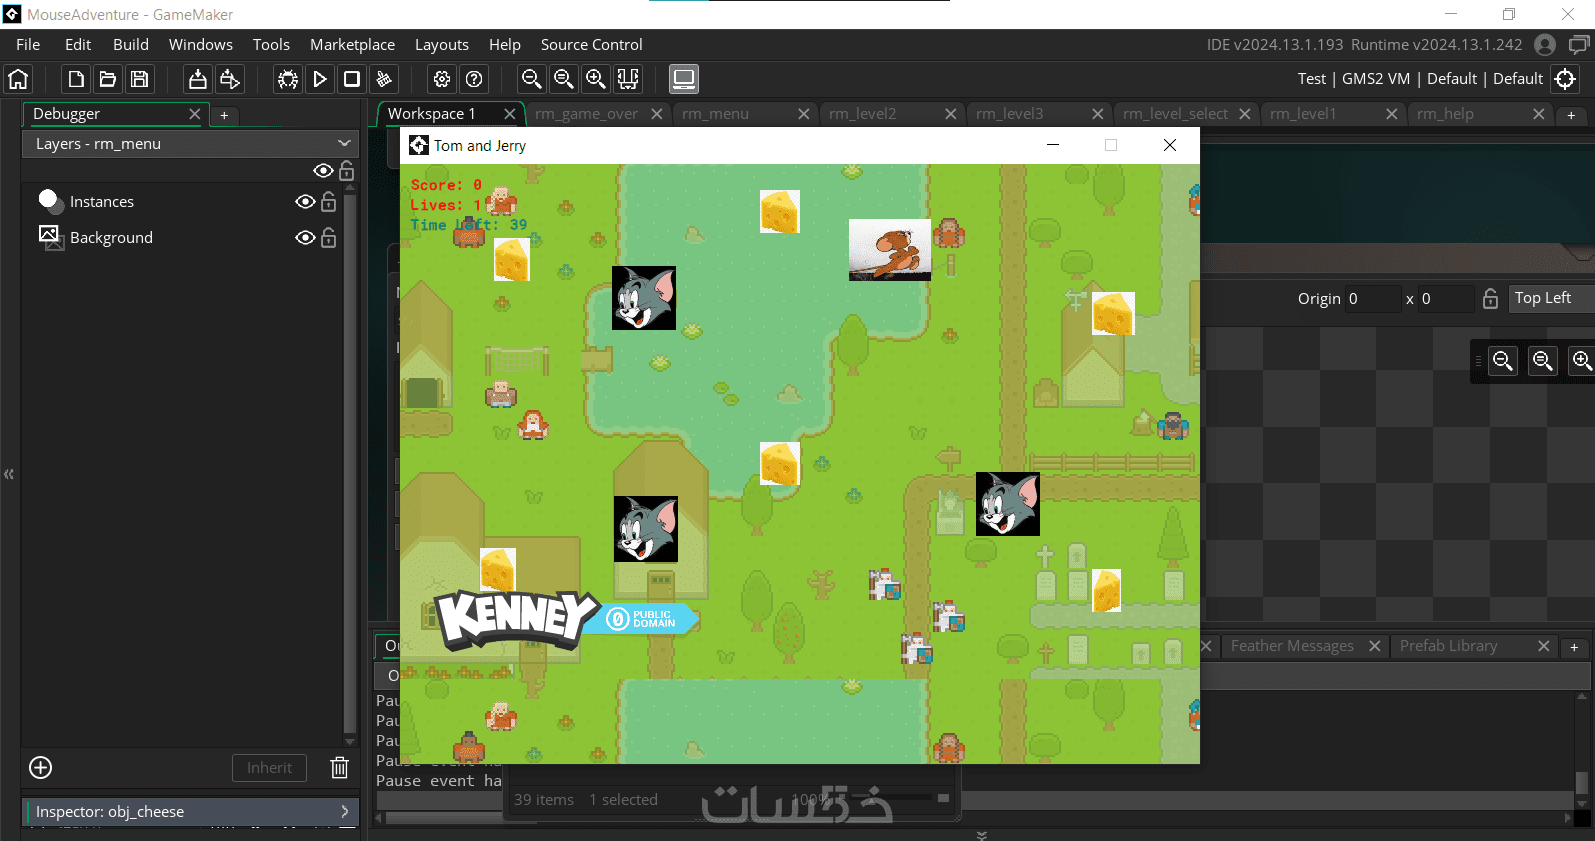Open the feedback chat bubbles icon

pyautogui.click(x=1579, y=45)
